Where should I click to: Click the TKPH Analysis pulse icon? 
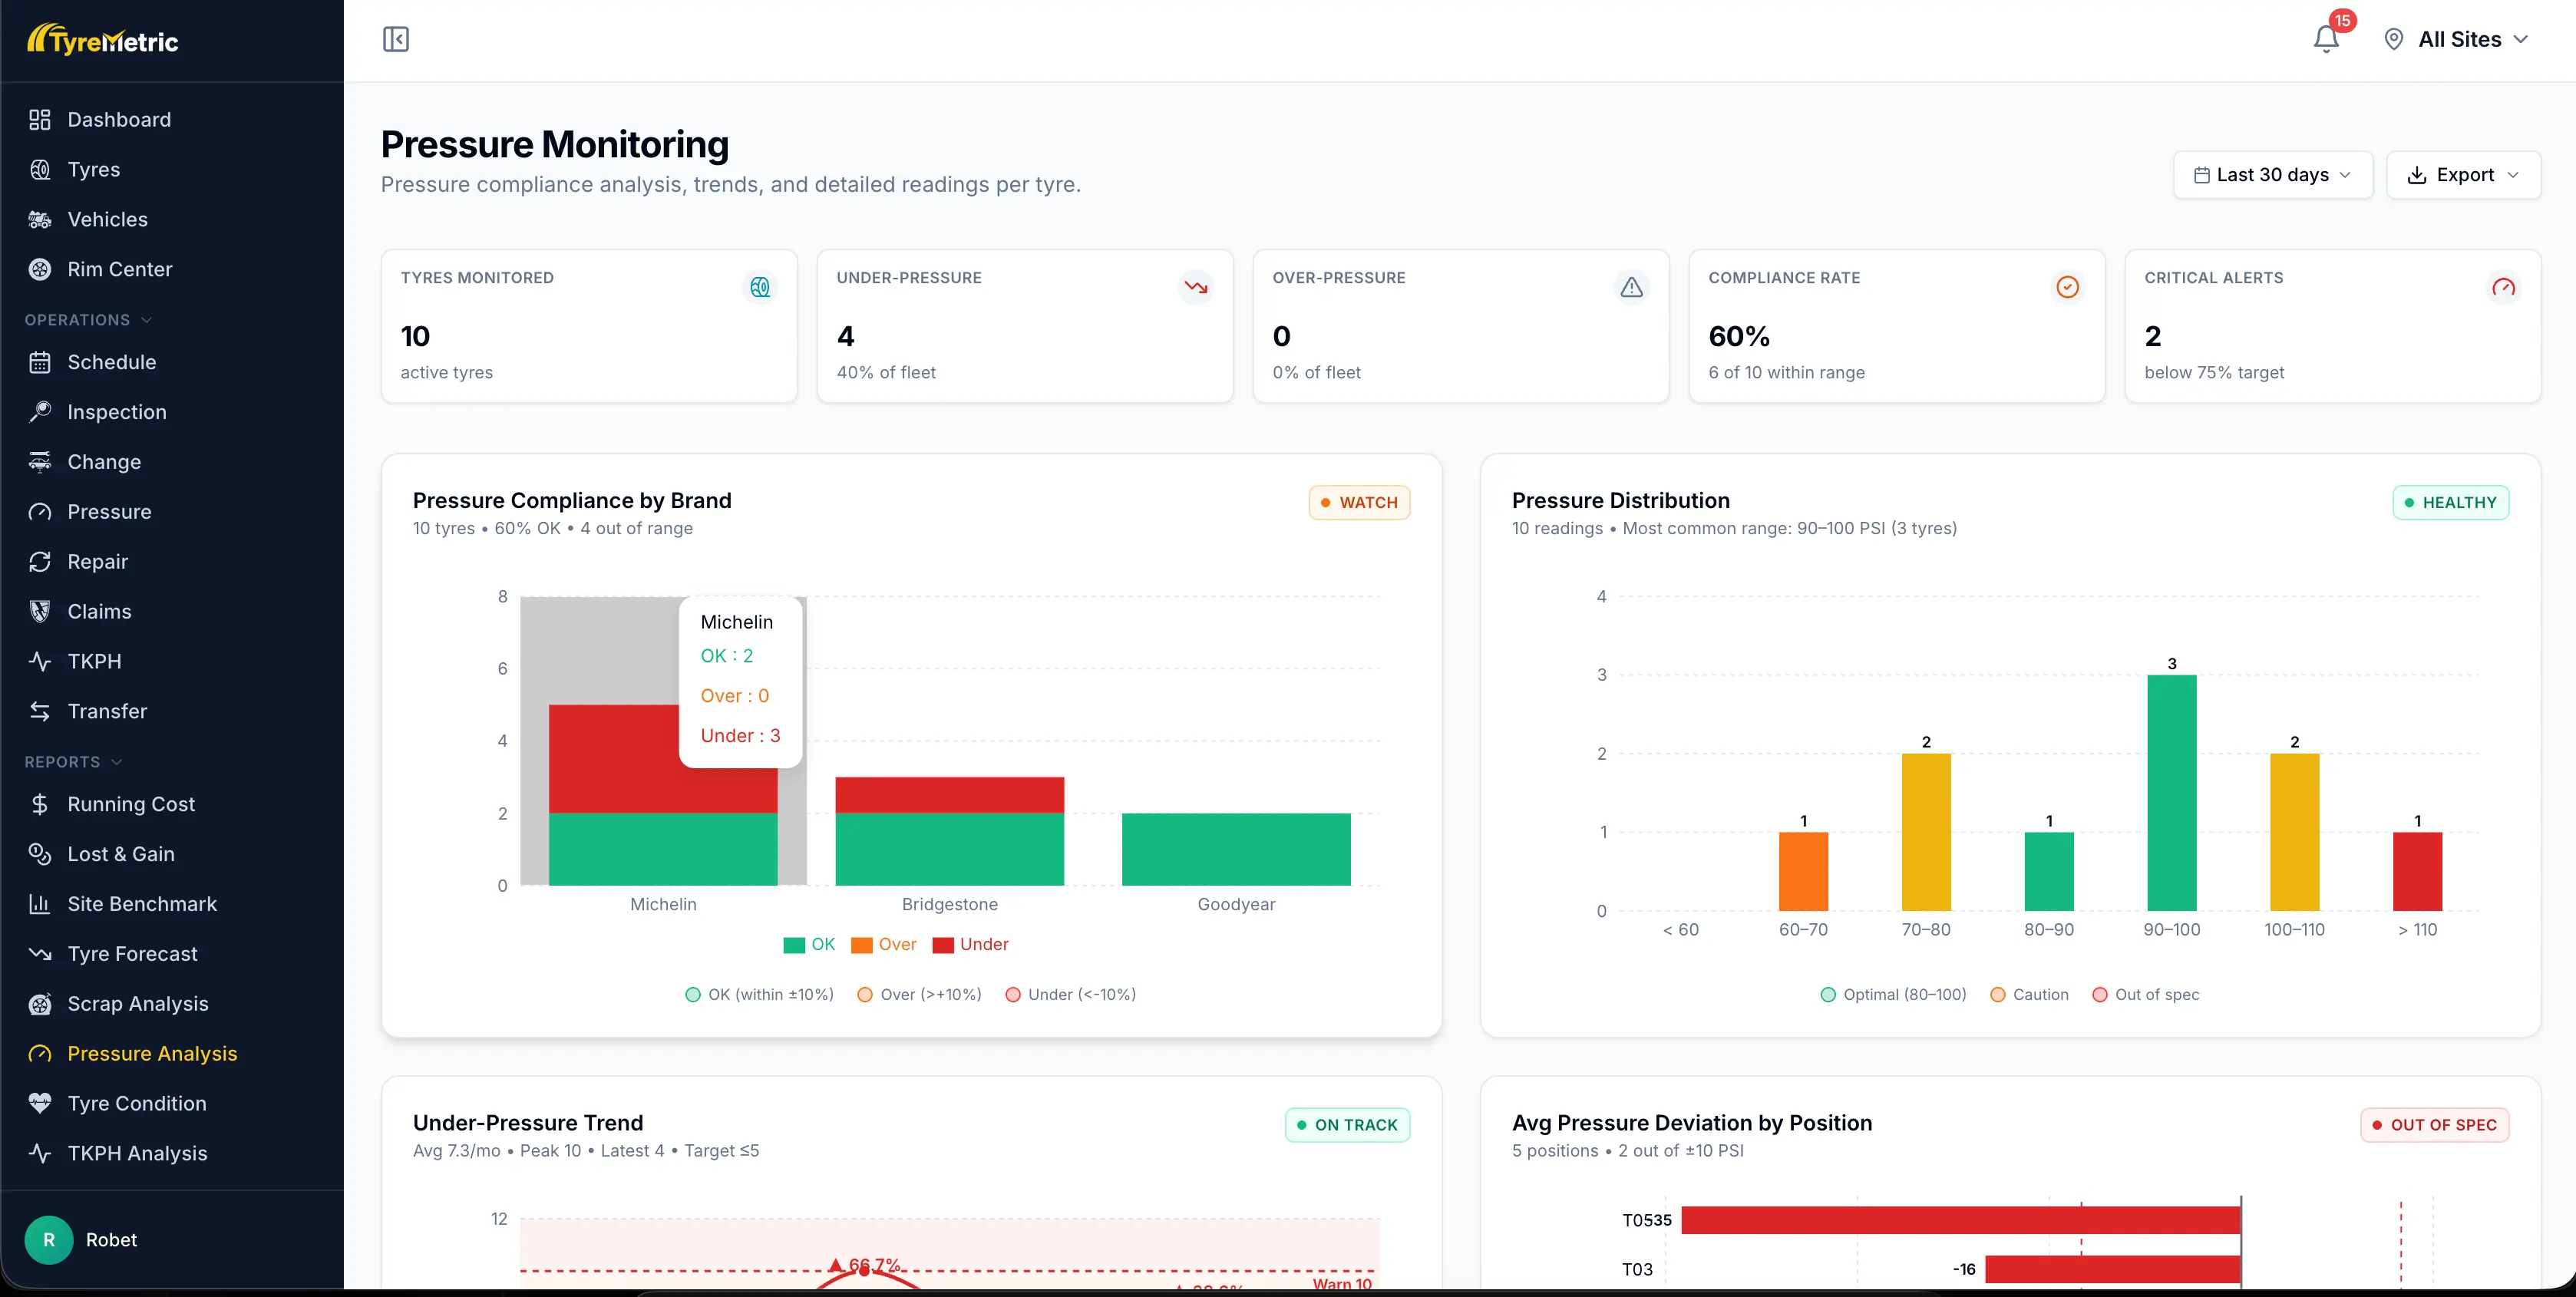pos(40,1154)
